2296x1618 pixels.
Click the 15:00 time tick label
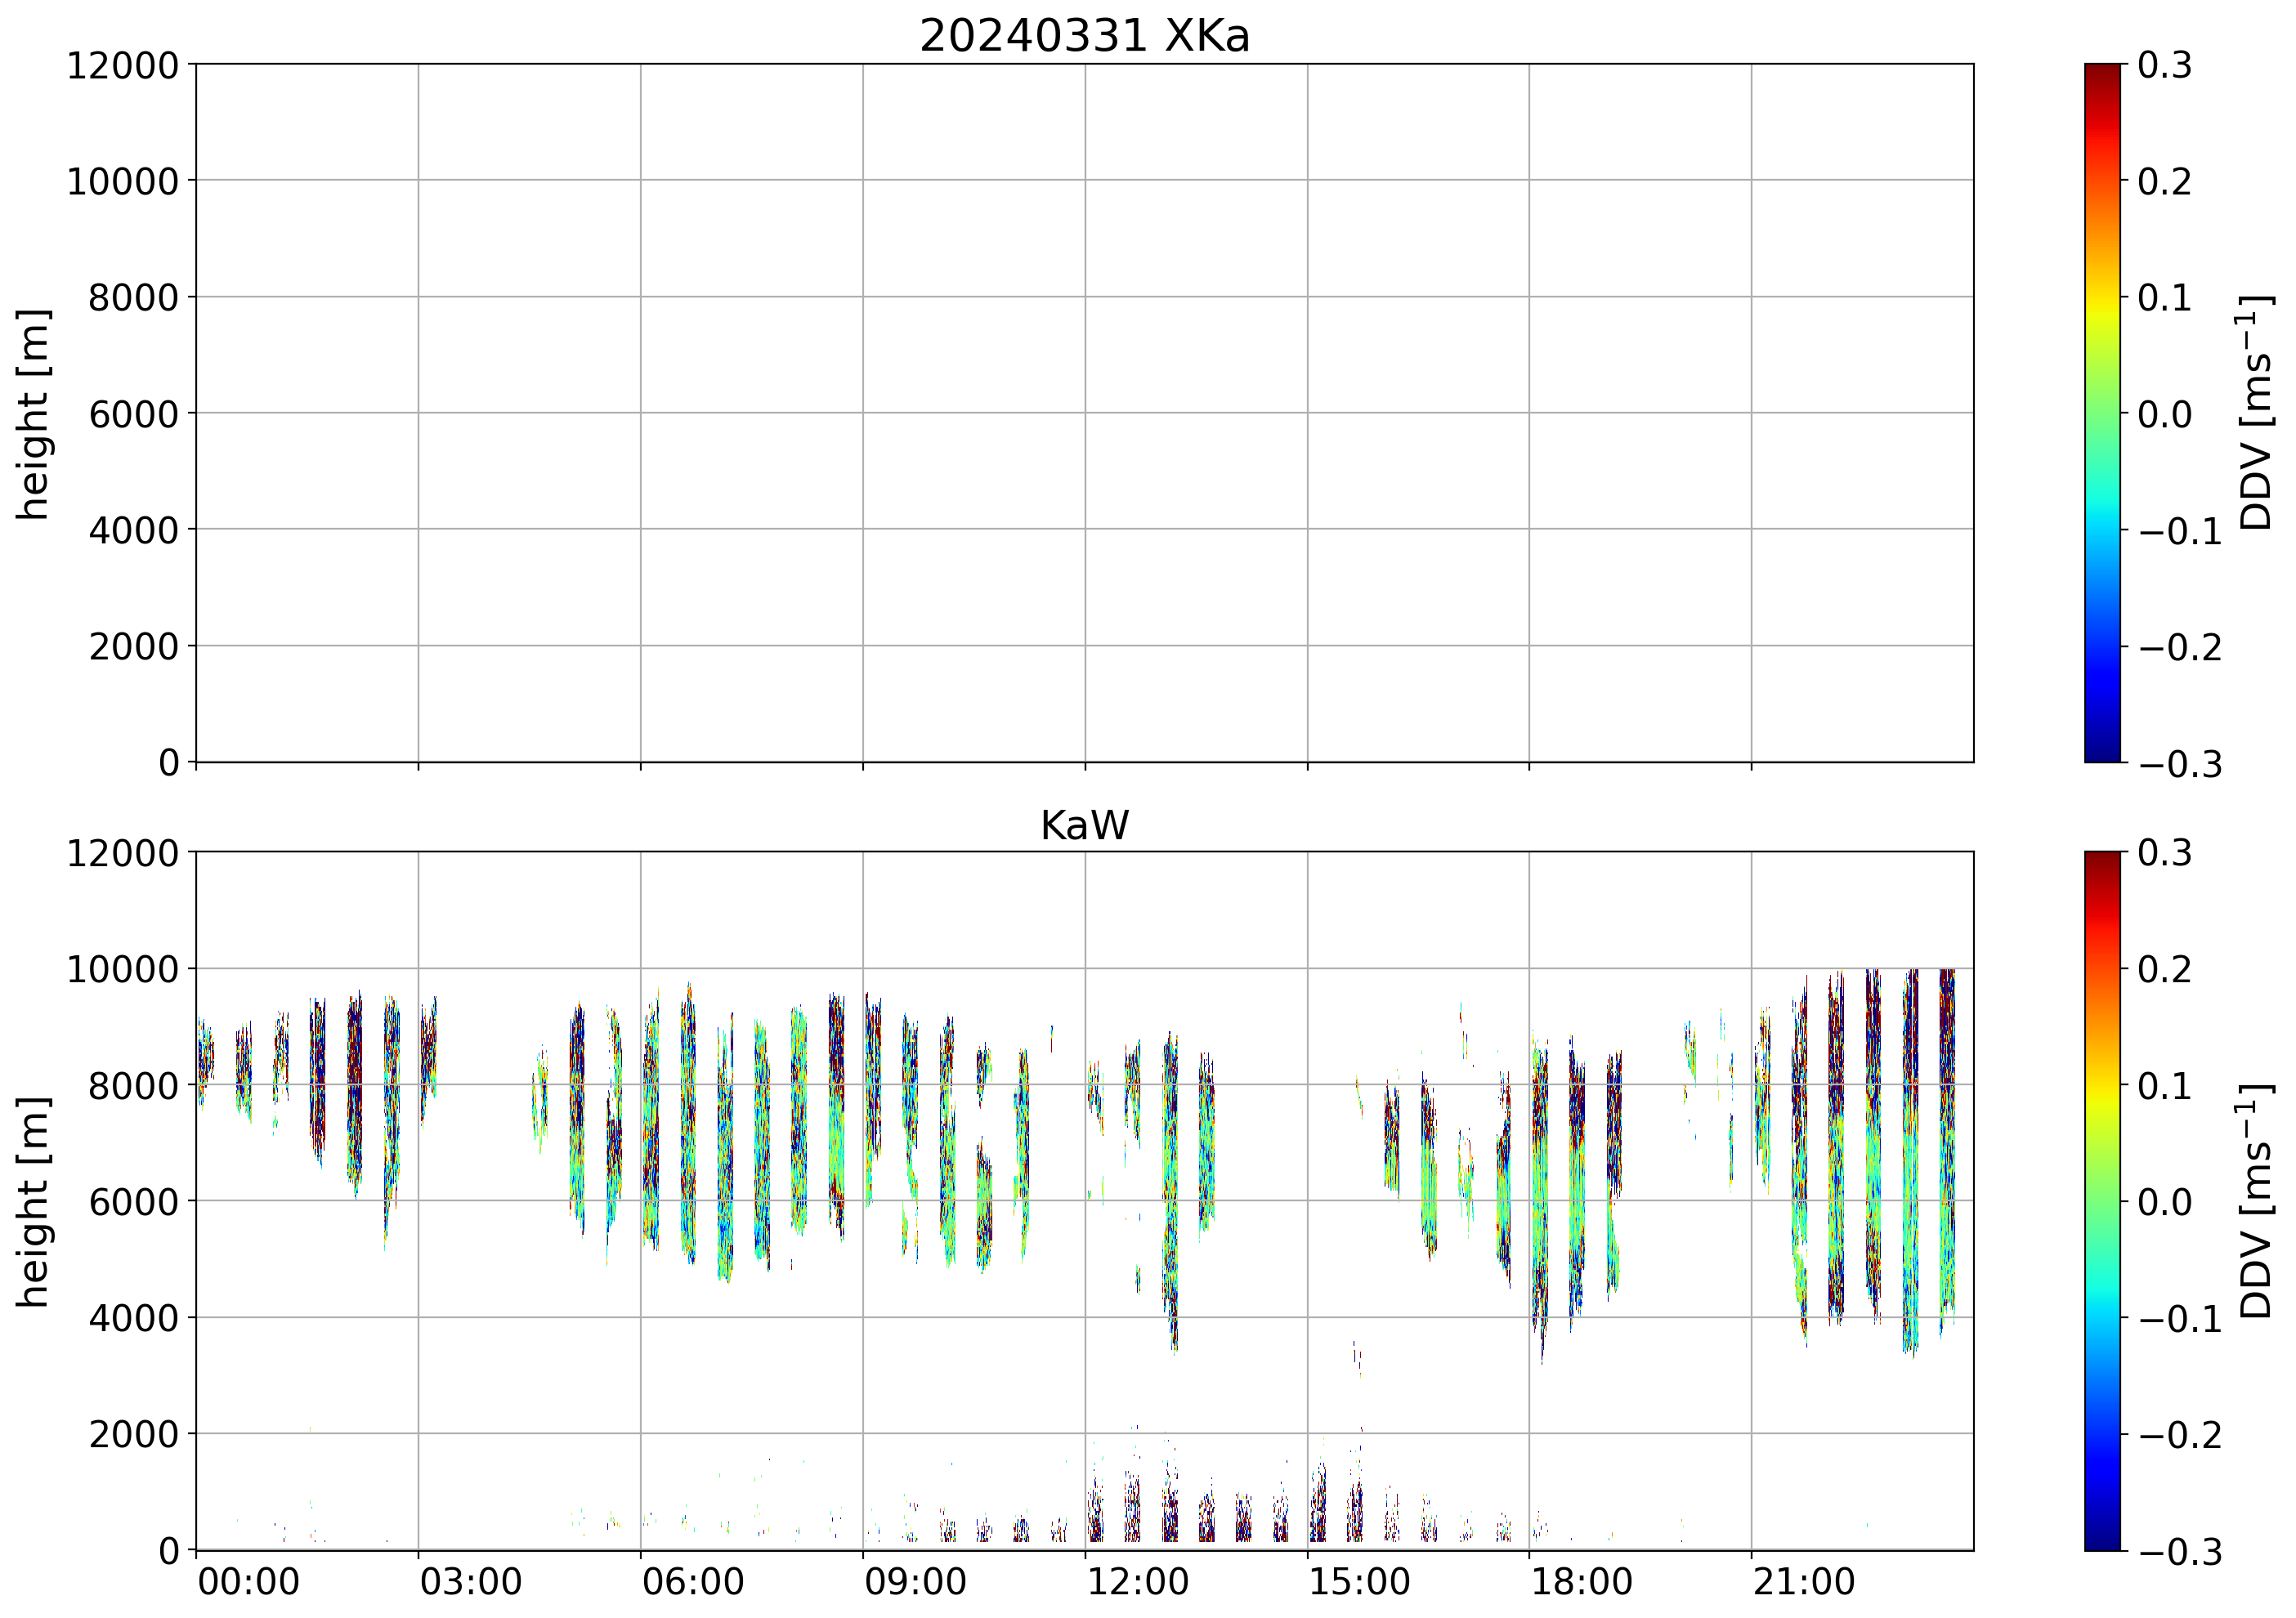click(1359, 1583)
